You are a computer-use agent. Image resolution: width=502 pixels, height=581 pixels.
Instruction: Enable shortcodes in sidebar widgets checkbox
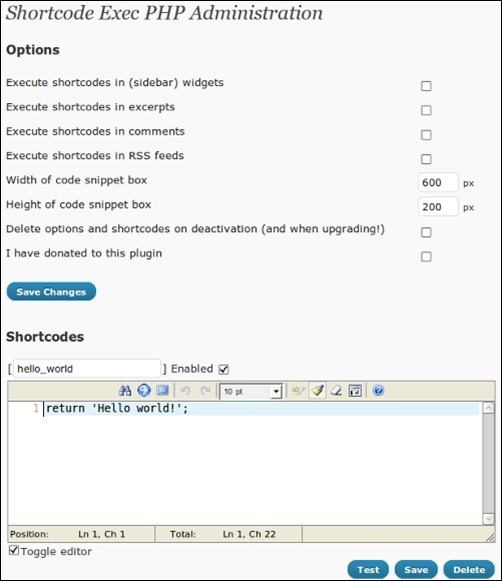click(x=426, y=86)
